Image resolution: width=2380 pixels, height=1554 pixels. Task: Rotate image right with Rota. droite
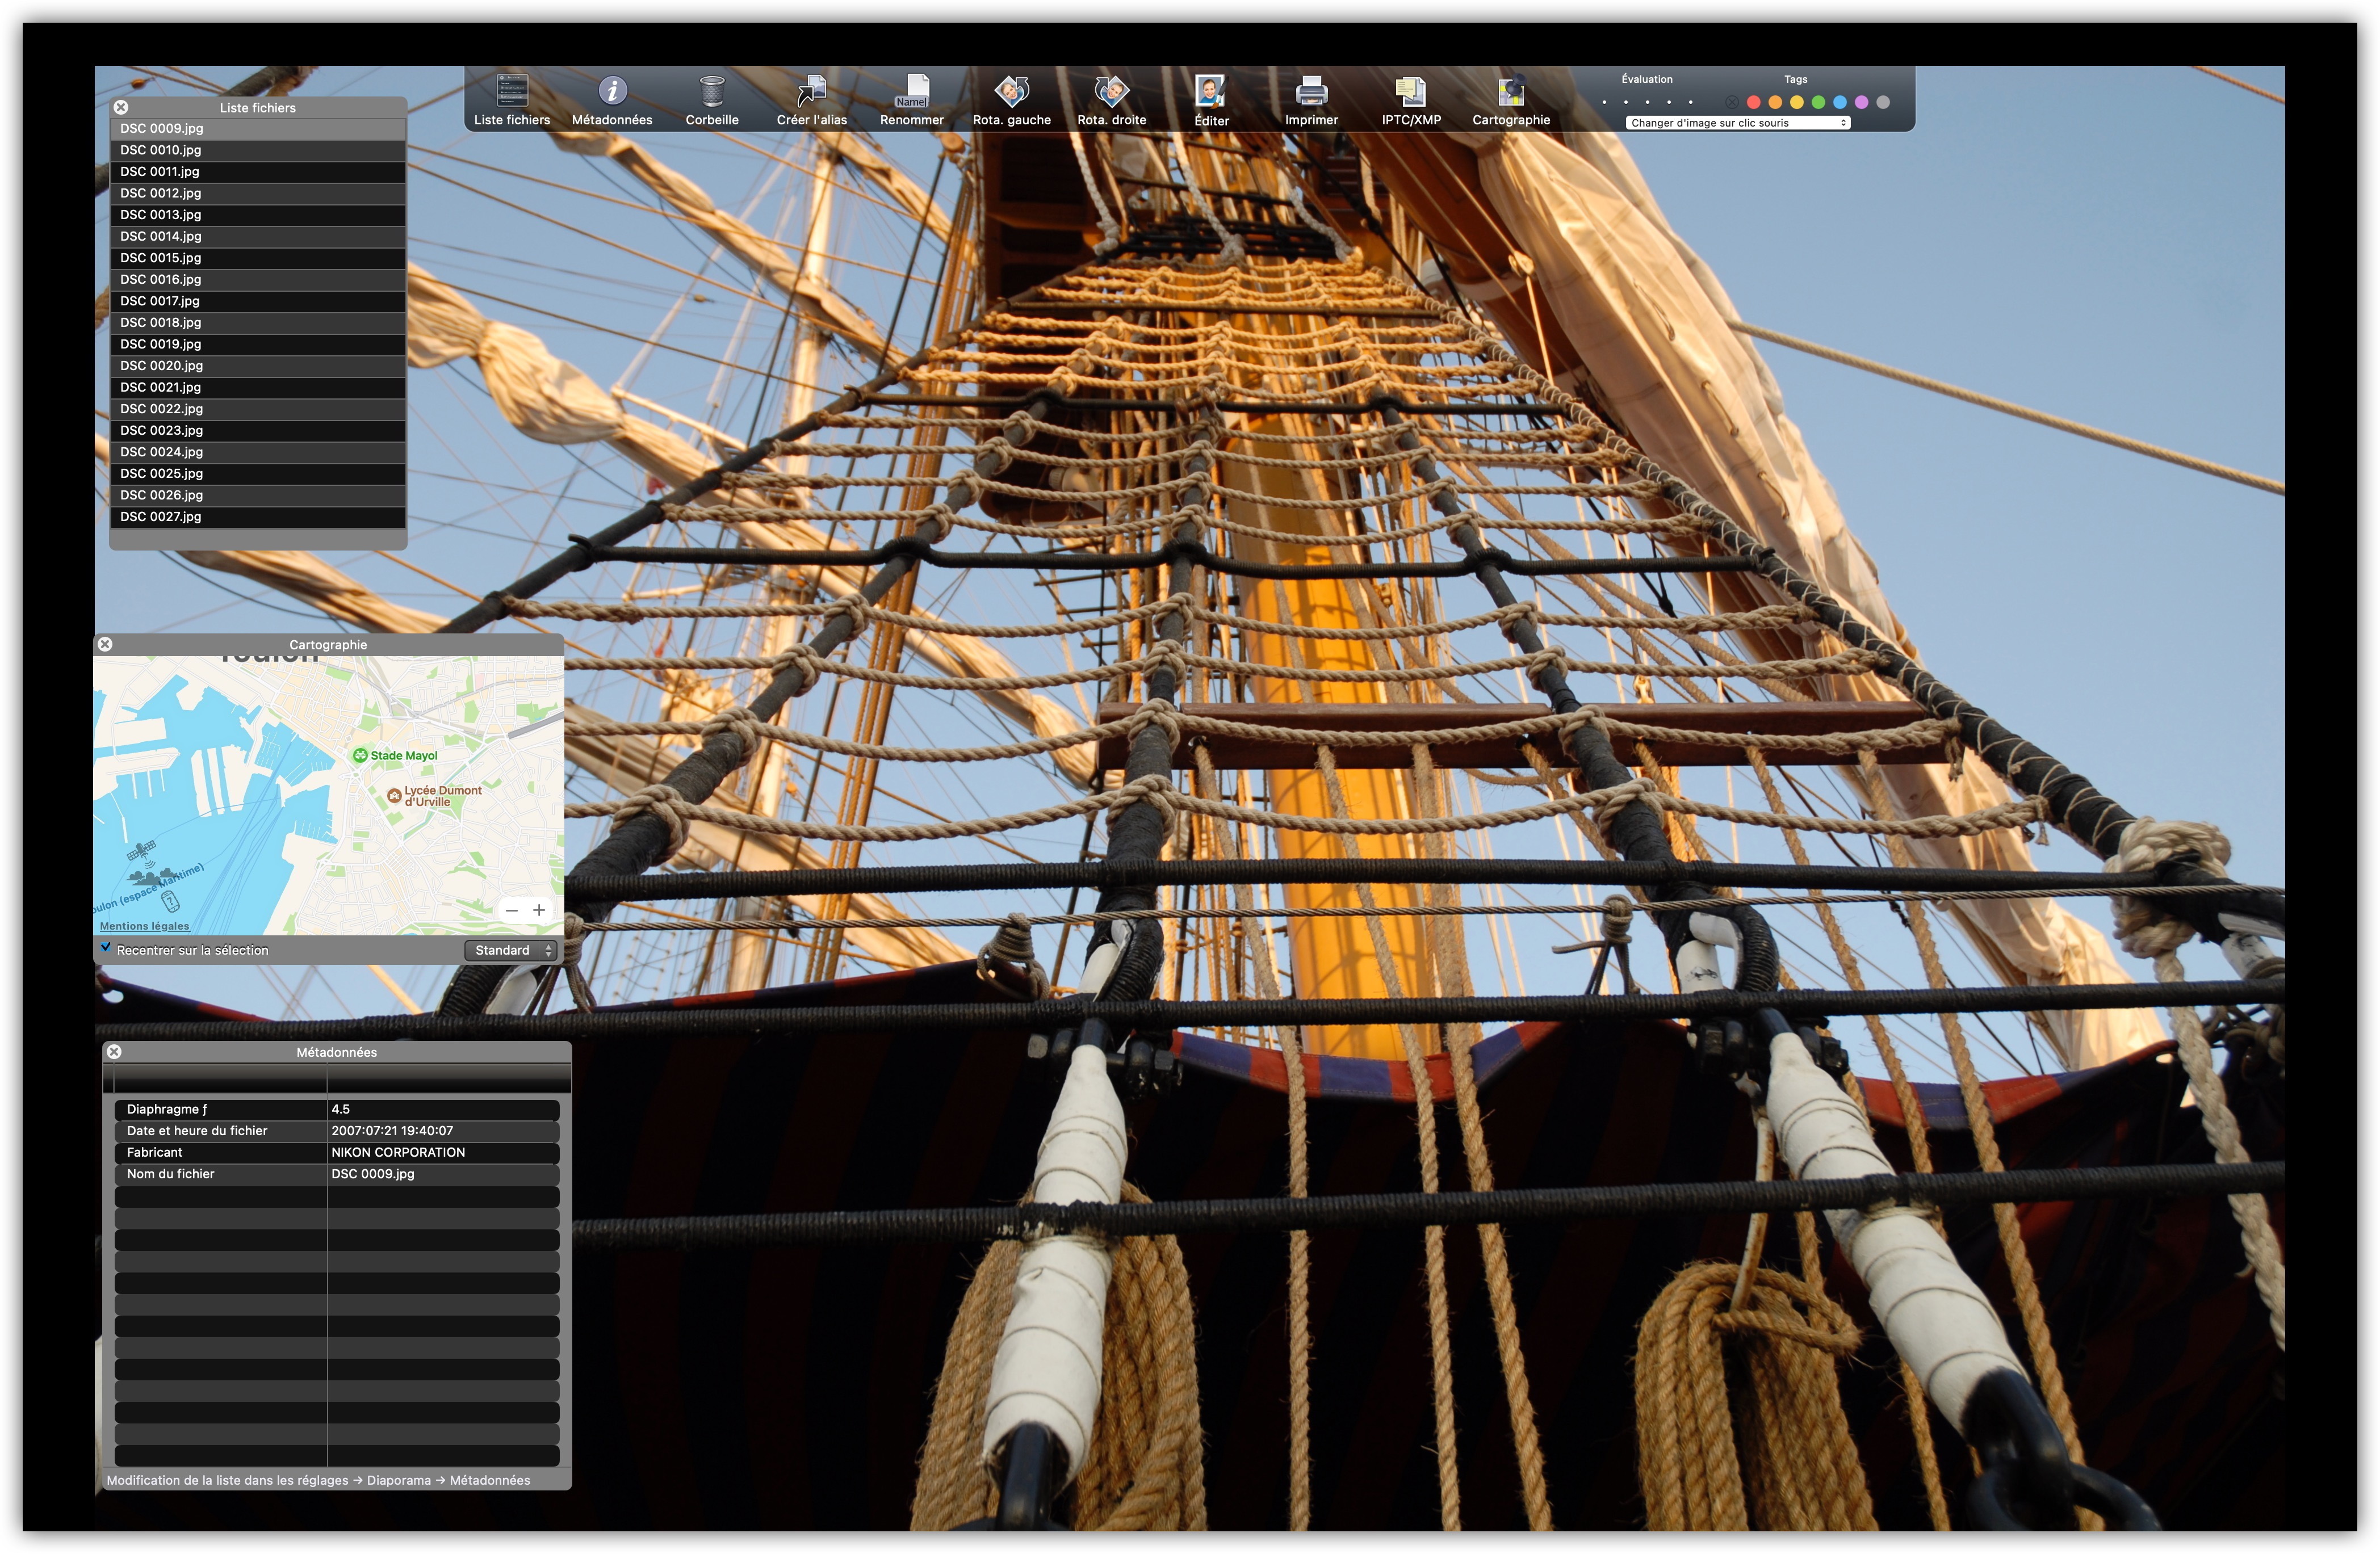coord(1111,92)
